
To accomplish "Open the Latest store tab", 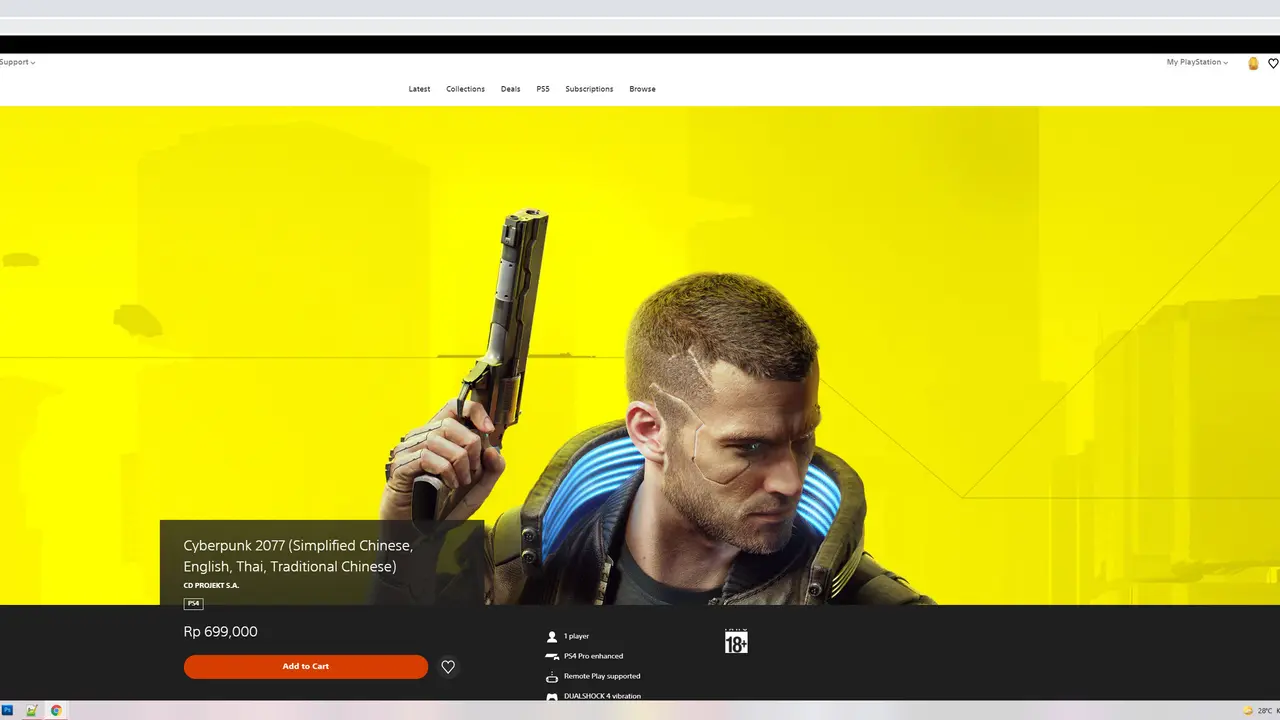I will pos(419,89).
